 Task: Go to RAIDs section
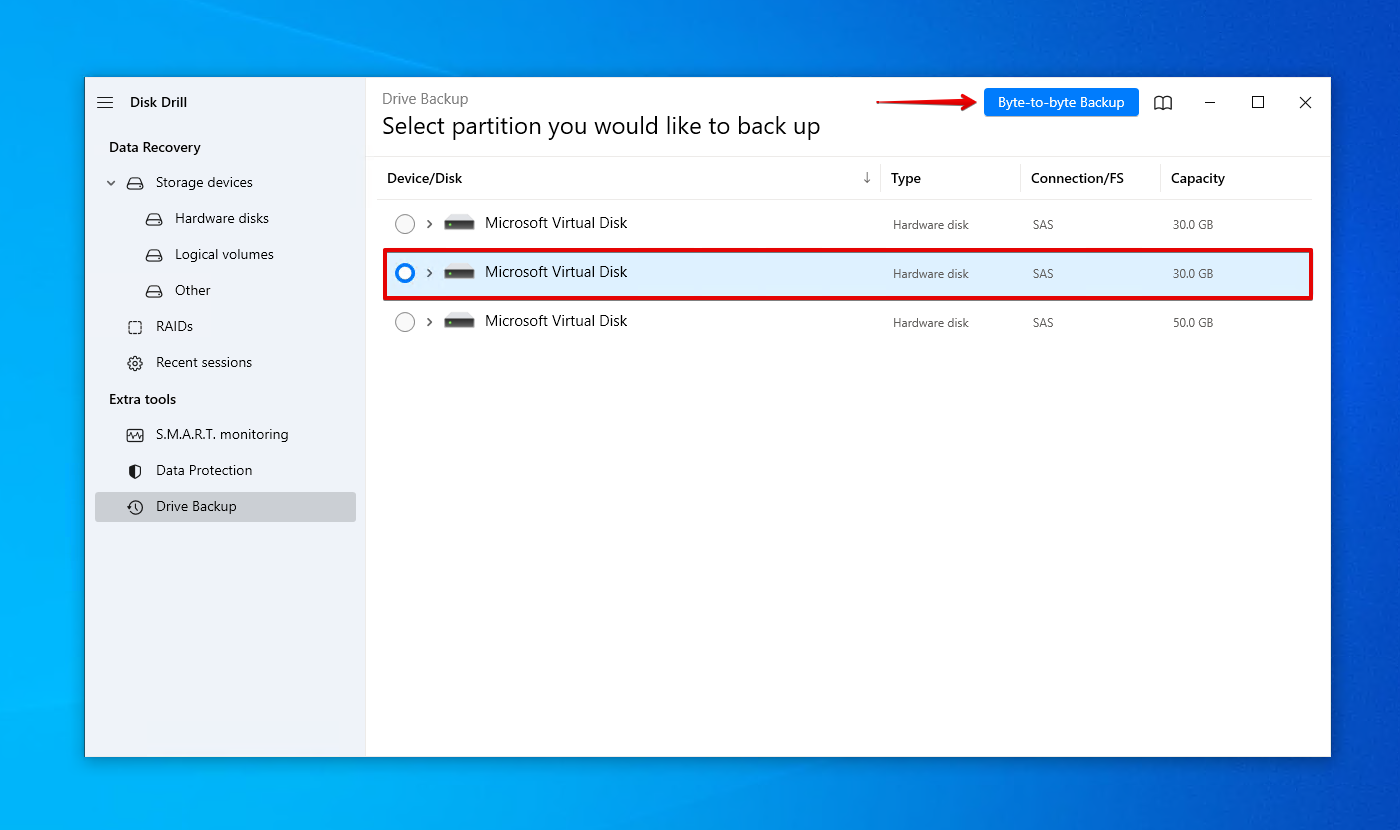174,326
